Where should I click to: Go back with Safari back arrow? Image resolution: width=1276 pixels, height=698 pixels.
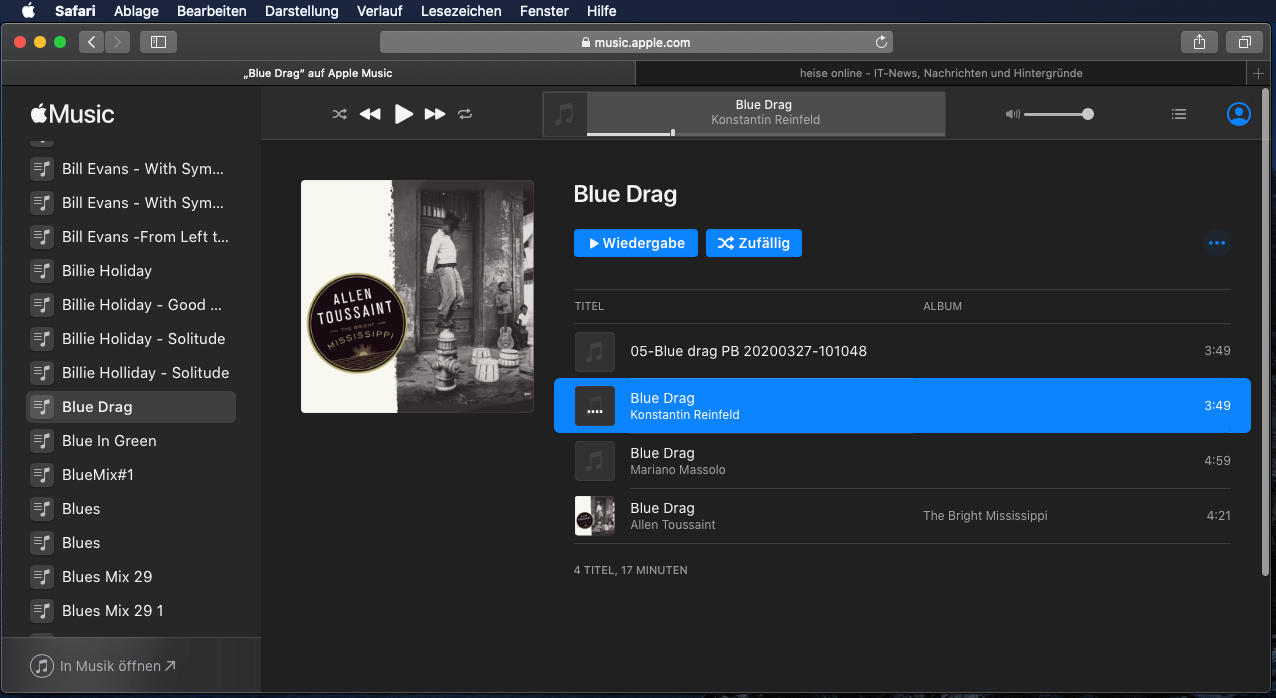[92, 42]
